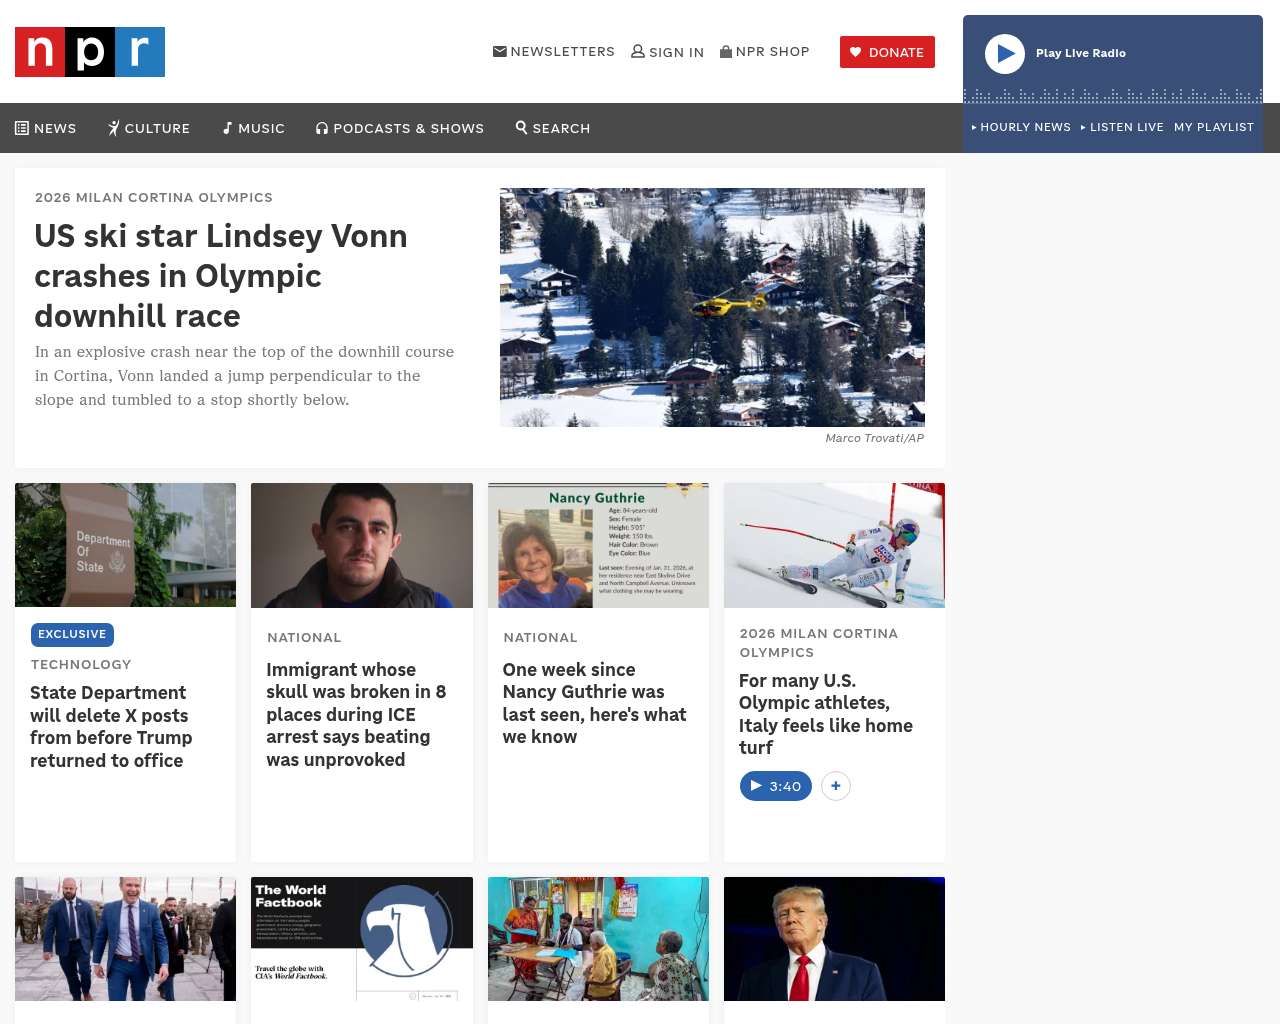Play the 3:40 audio story

click(x=776, y=786)
